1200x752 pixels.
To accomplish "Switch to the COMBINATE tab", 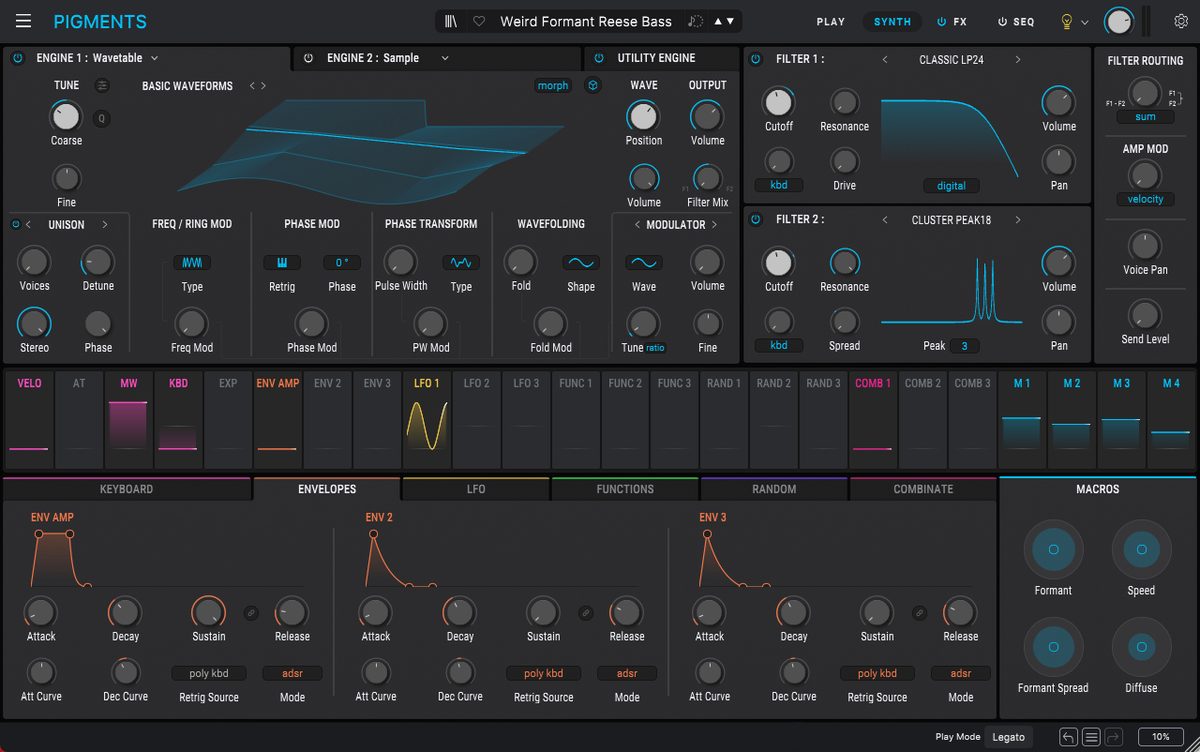I will pos(923,489).
